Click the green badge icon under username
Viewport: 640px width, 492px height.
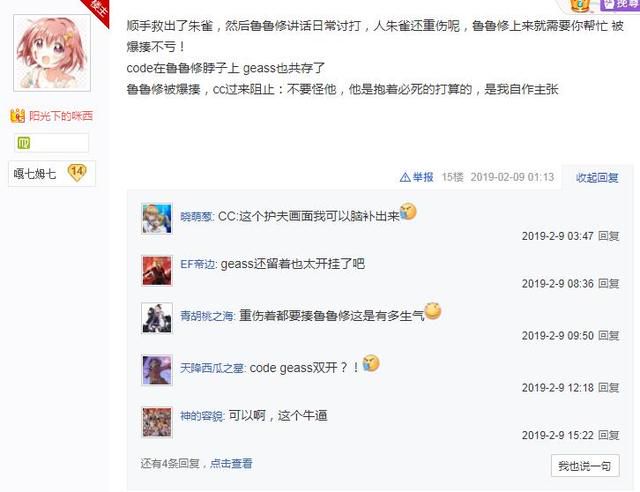tap(24, 143)
